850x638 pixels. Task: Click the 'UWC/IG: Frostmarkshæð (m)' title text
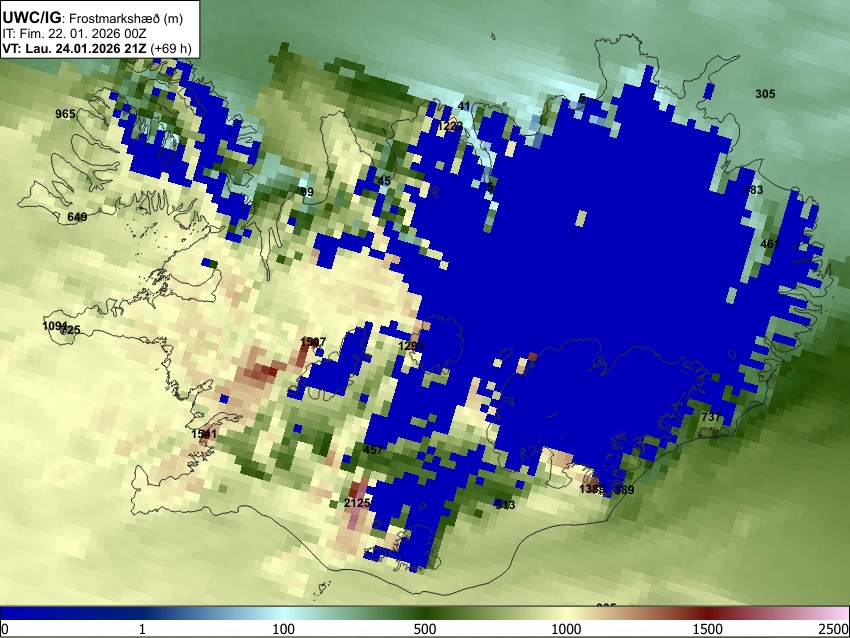[x=93, y=18]
